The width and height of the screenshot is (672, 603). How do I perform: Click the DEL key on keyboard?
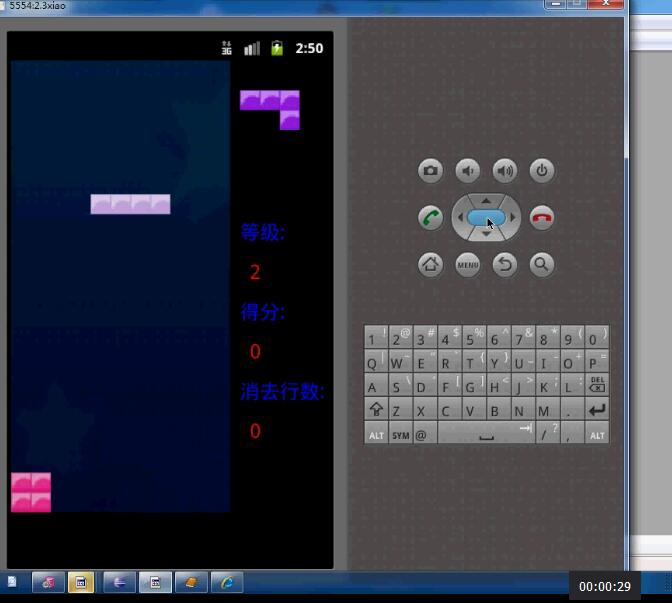(x=597, y=384)
